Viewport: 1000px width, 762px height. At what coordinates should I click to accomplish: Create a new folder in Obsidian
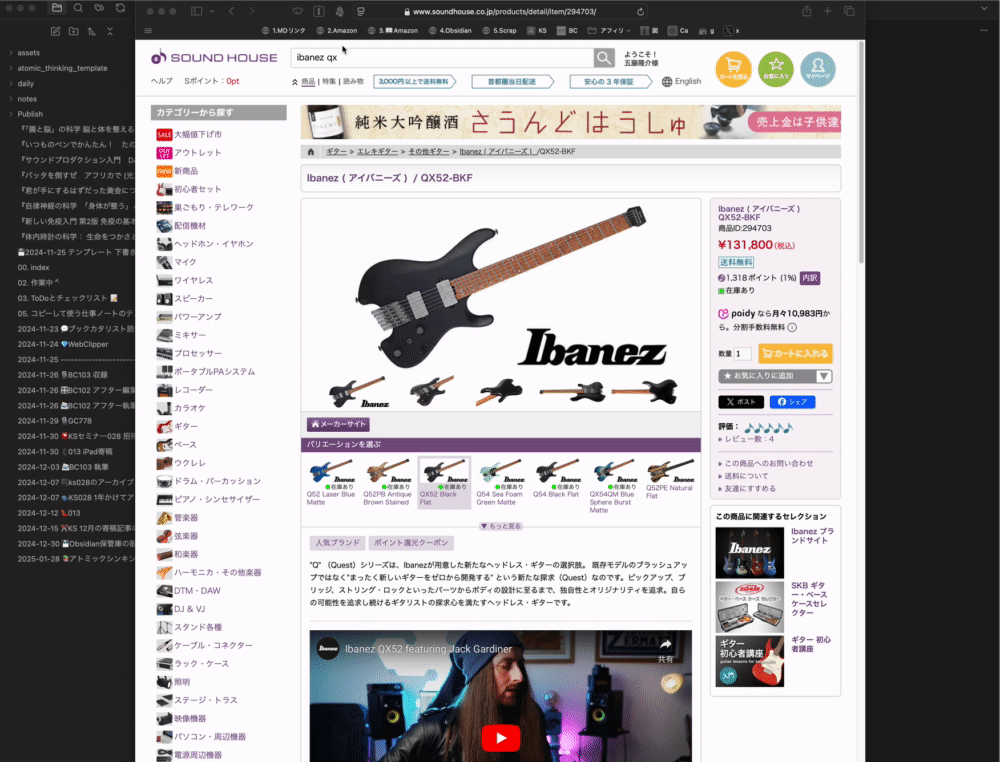(x=73, y=31)
